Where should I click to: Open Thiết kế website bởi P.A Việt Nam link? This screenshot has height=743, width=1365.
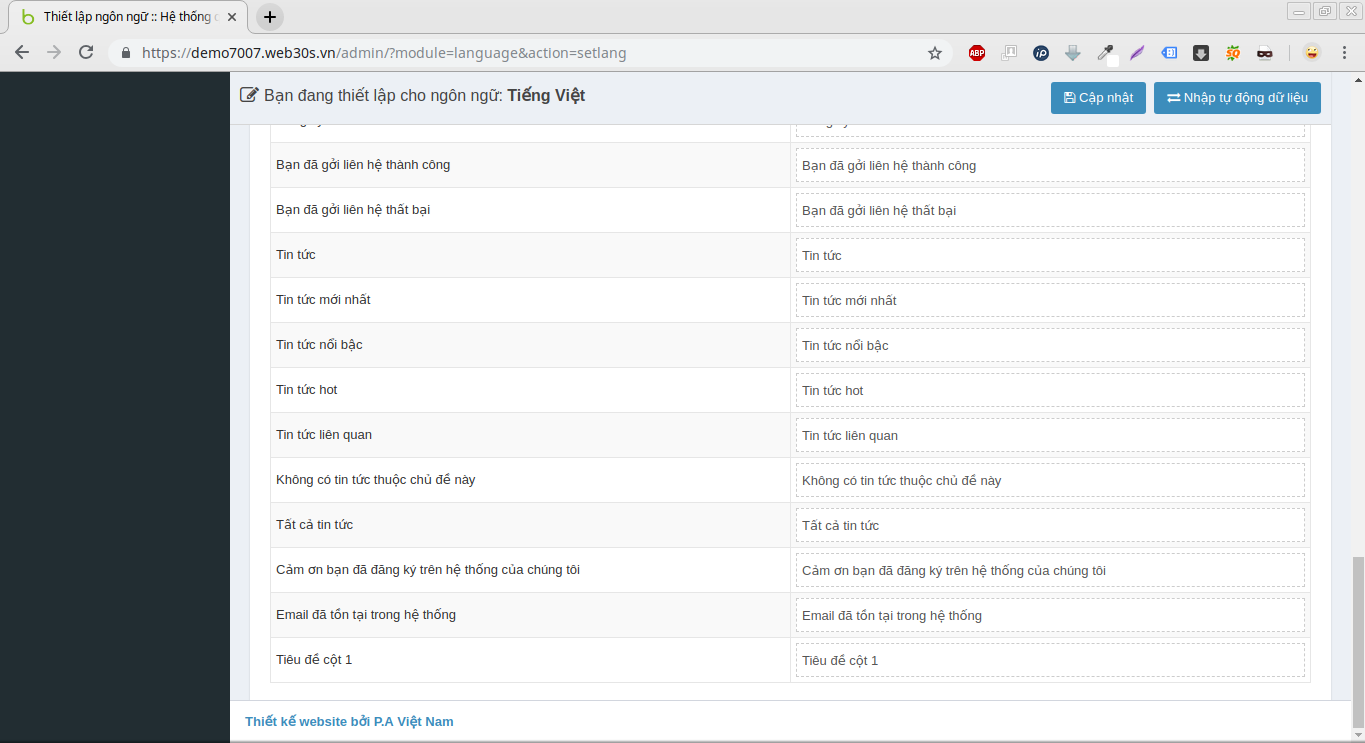pos(349,721)
